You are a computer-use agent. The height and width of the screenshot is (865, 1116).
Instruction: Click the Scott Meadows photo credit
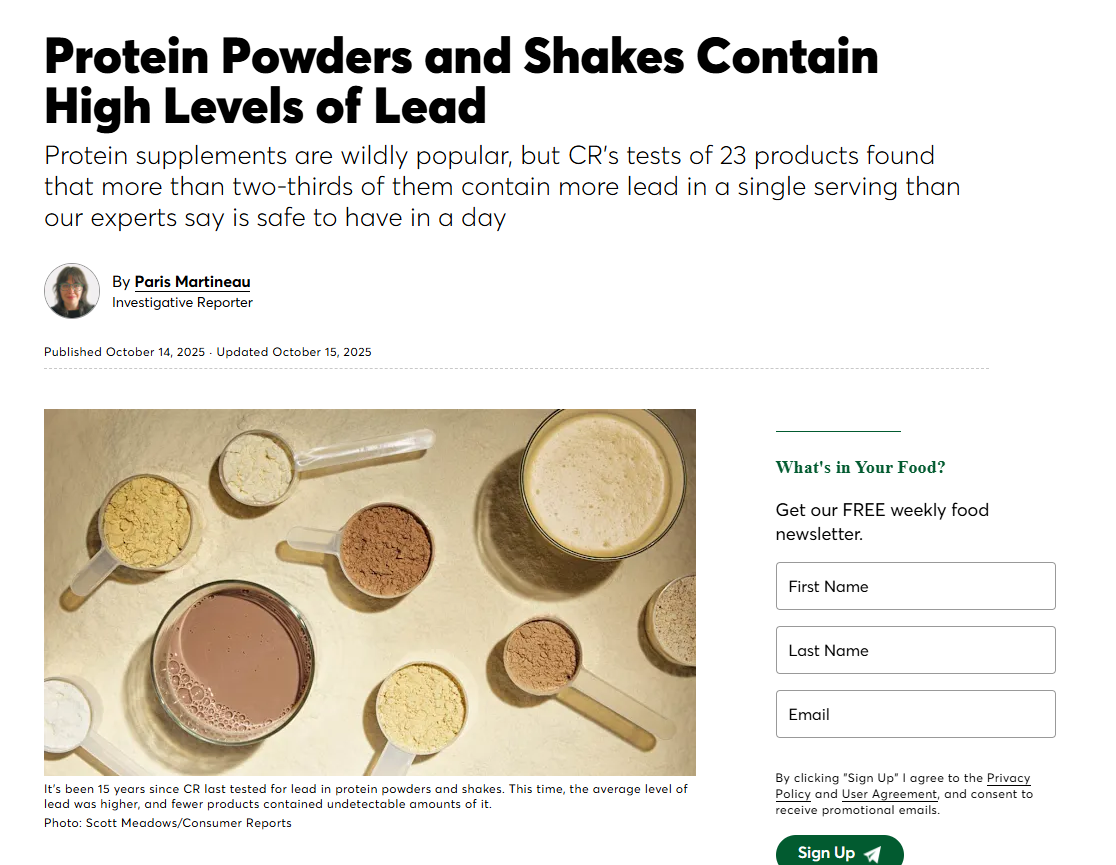pyautogui.click(x=168, y=823)
